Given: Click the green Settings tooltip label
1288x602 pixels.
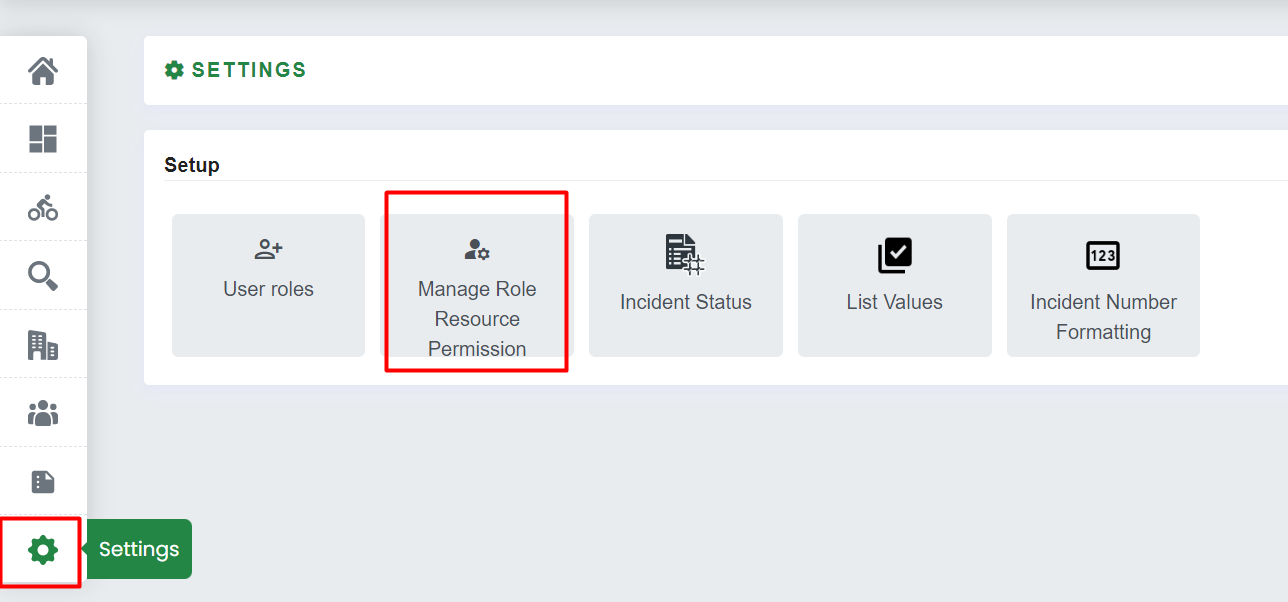Looking at the screenshot, I should click(x=139, y=549).
